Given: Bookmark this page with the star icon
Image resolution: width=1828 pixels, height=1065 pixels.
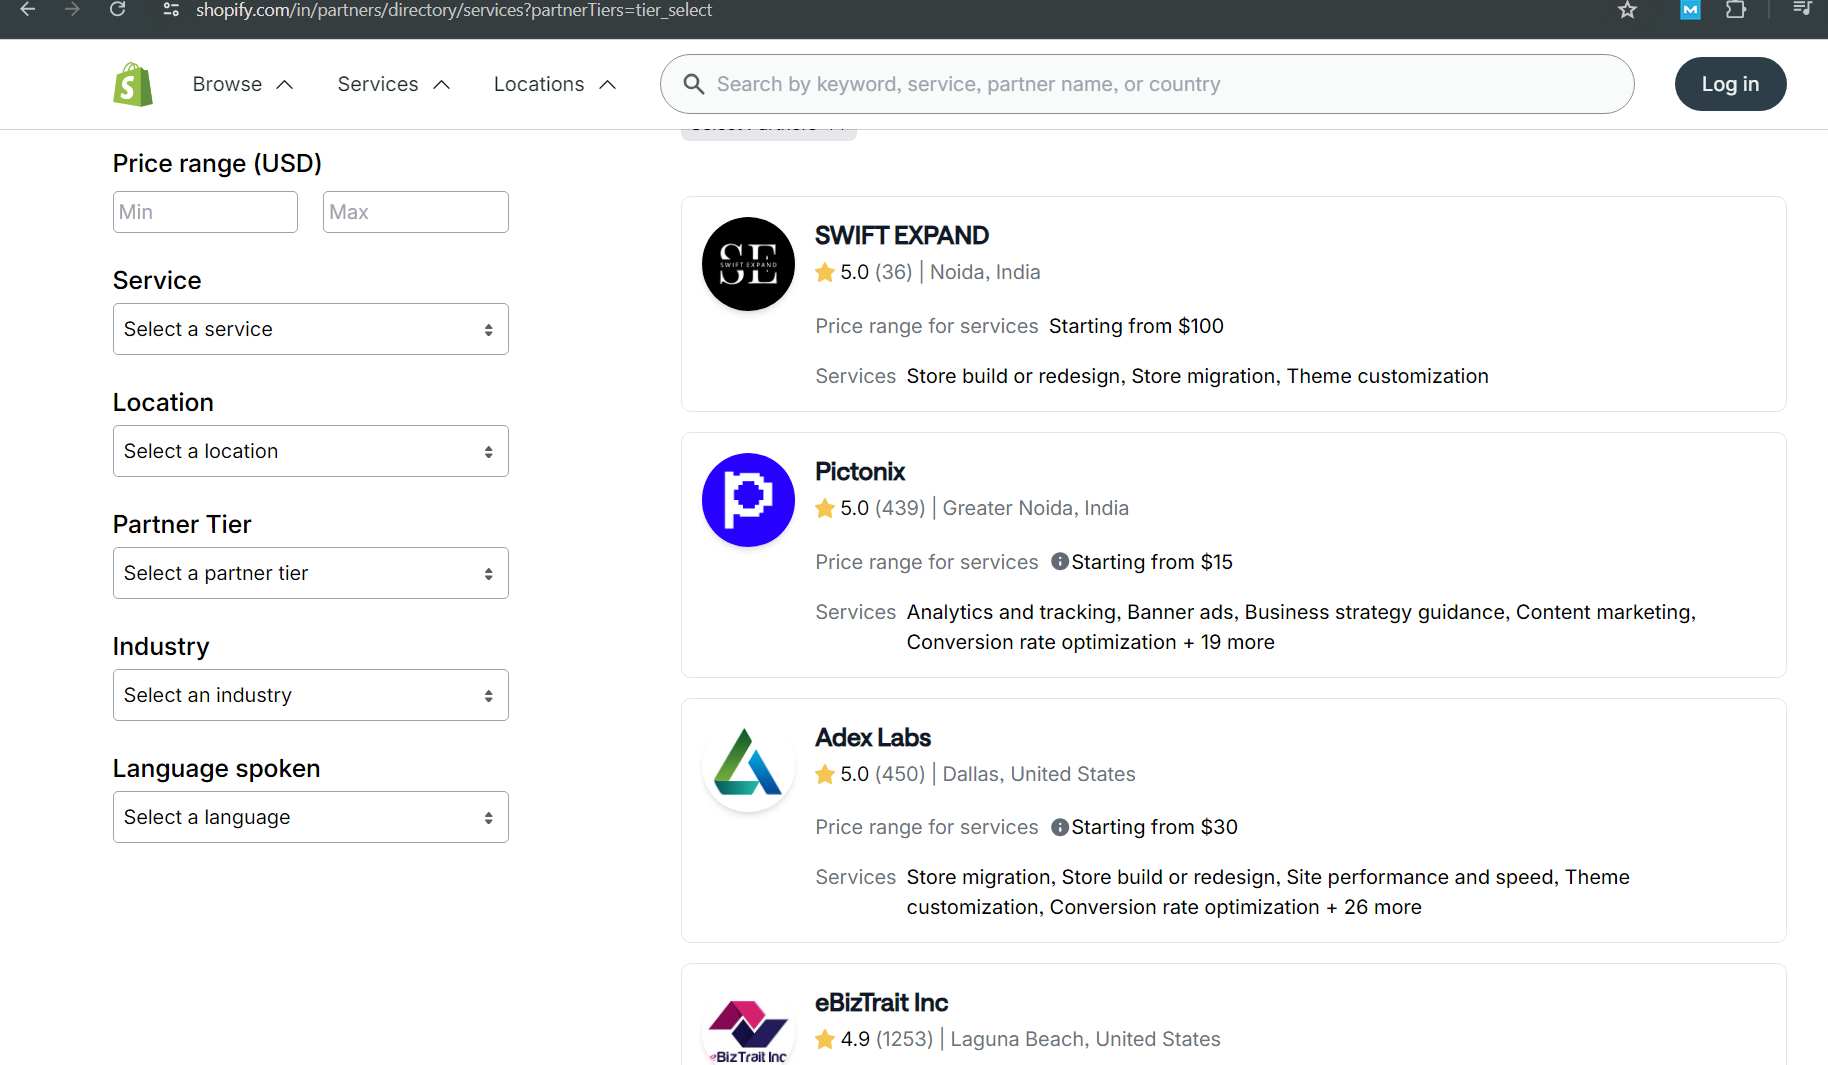Looking at the screenshot, I should tap(1627, 10).
